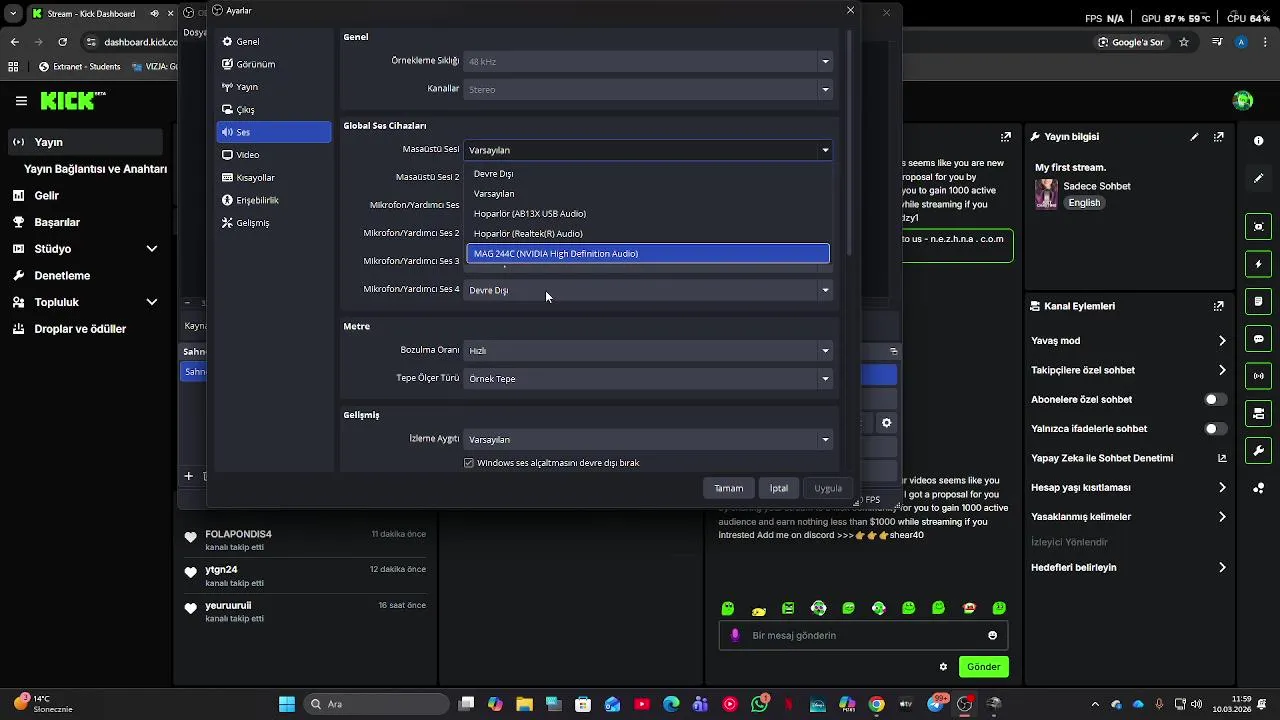Viewport: 1280px width, 720px height.
Task: Expand Yasaklanmış kelimeler options
Action: tap(1222, 517)
